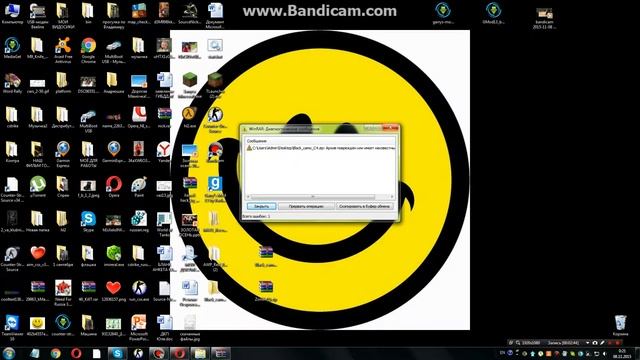This screenshot has width=640, height=360.
Task: Open the Paint desktop shortcut
Action: (139, 187)
